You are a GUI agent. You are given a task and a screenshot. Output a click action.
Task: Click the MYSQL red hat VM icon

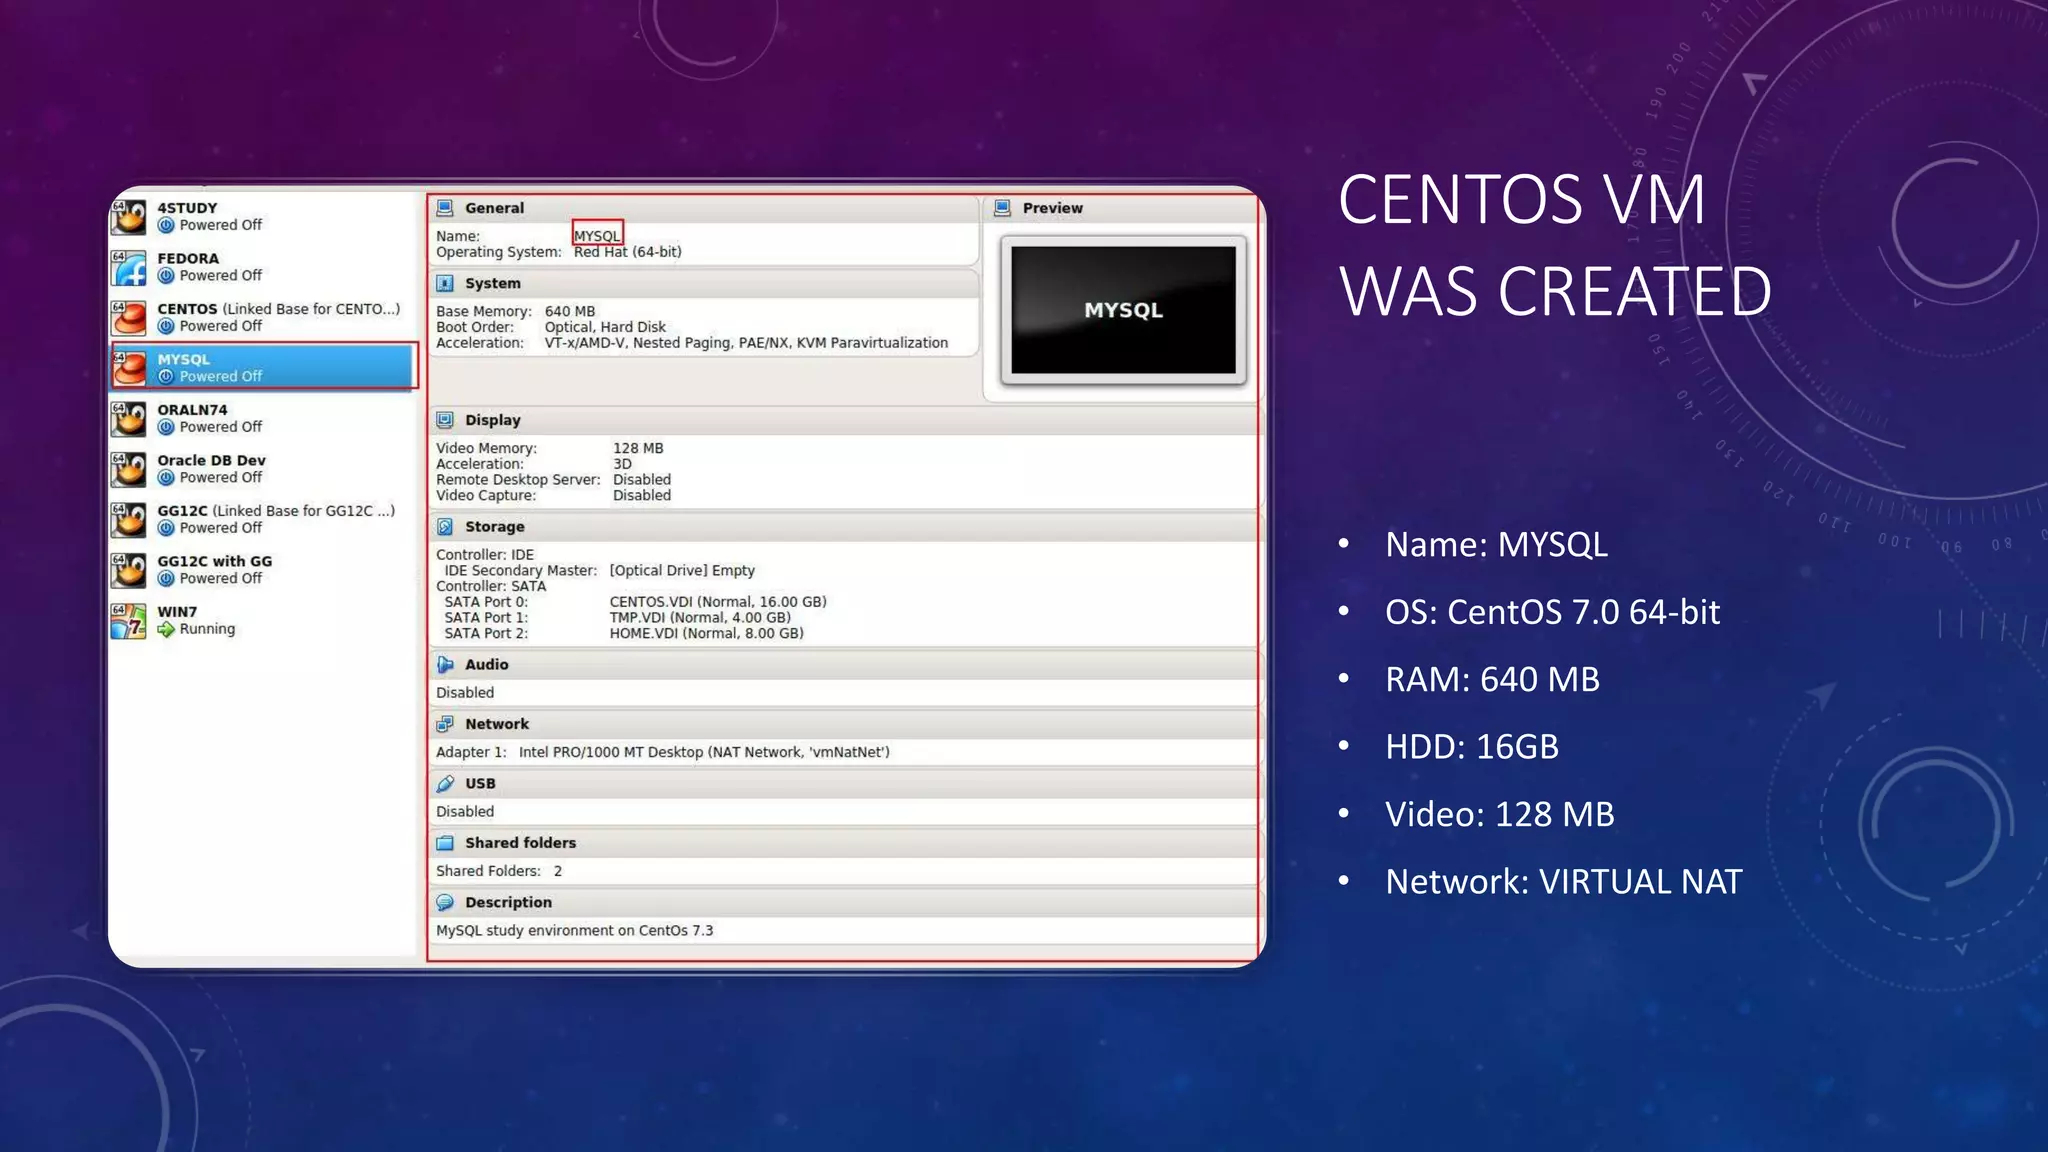(129, 368)
